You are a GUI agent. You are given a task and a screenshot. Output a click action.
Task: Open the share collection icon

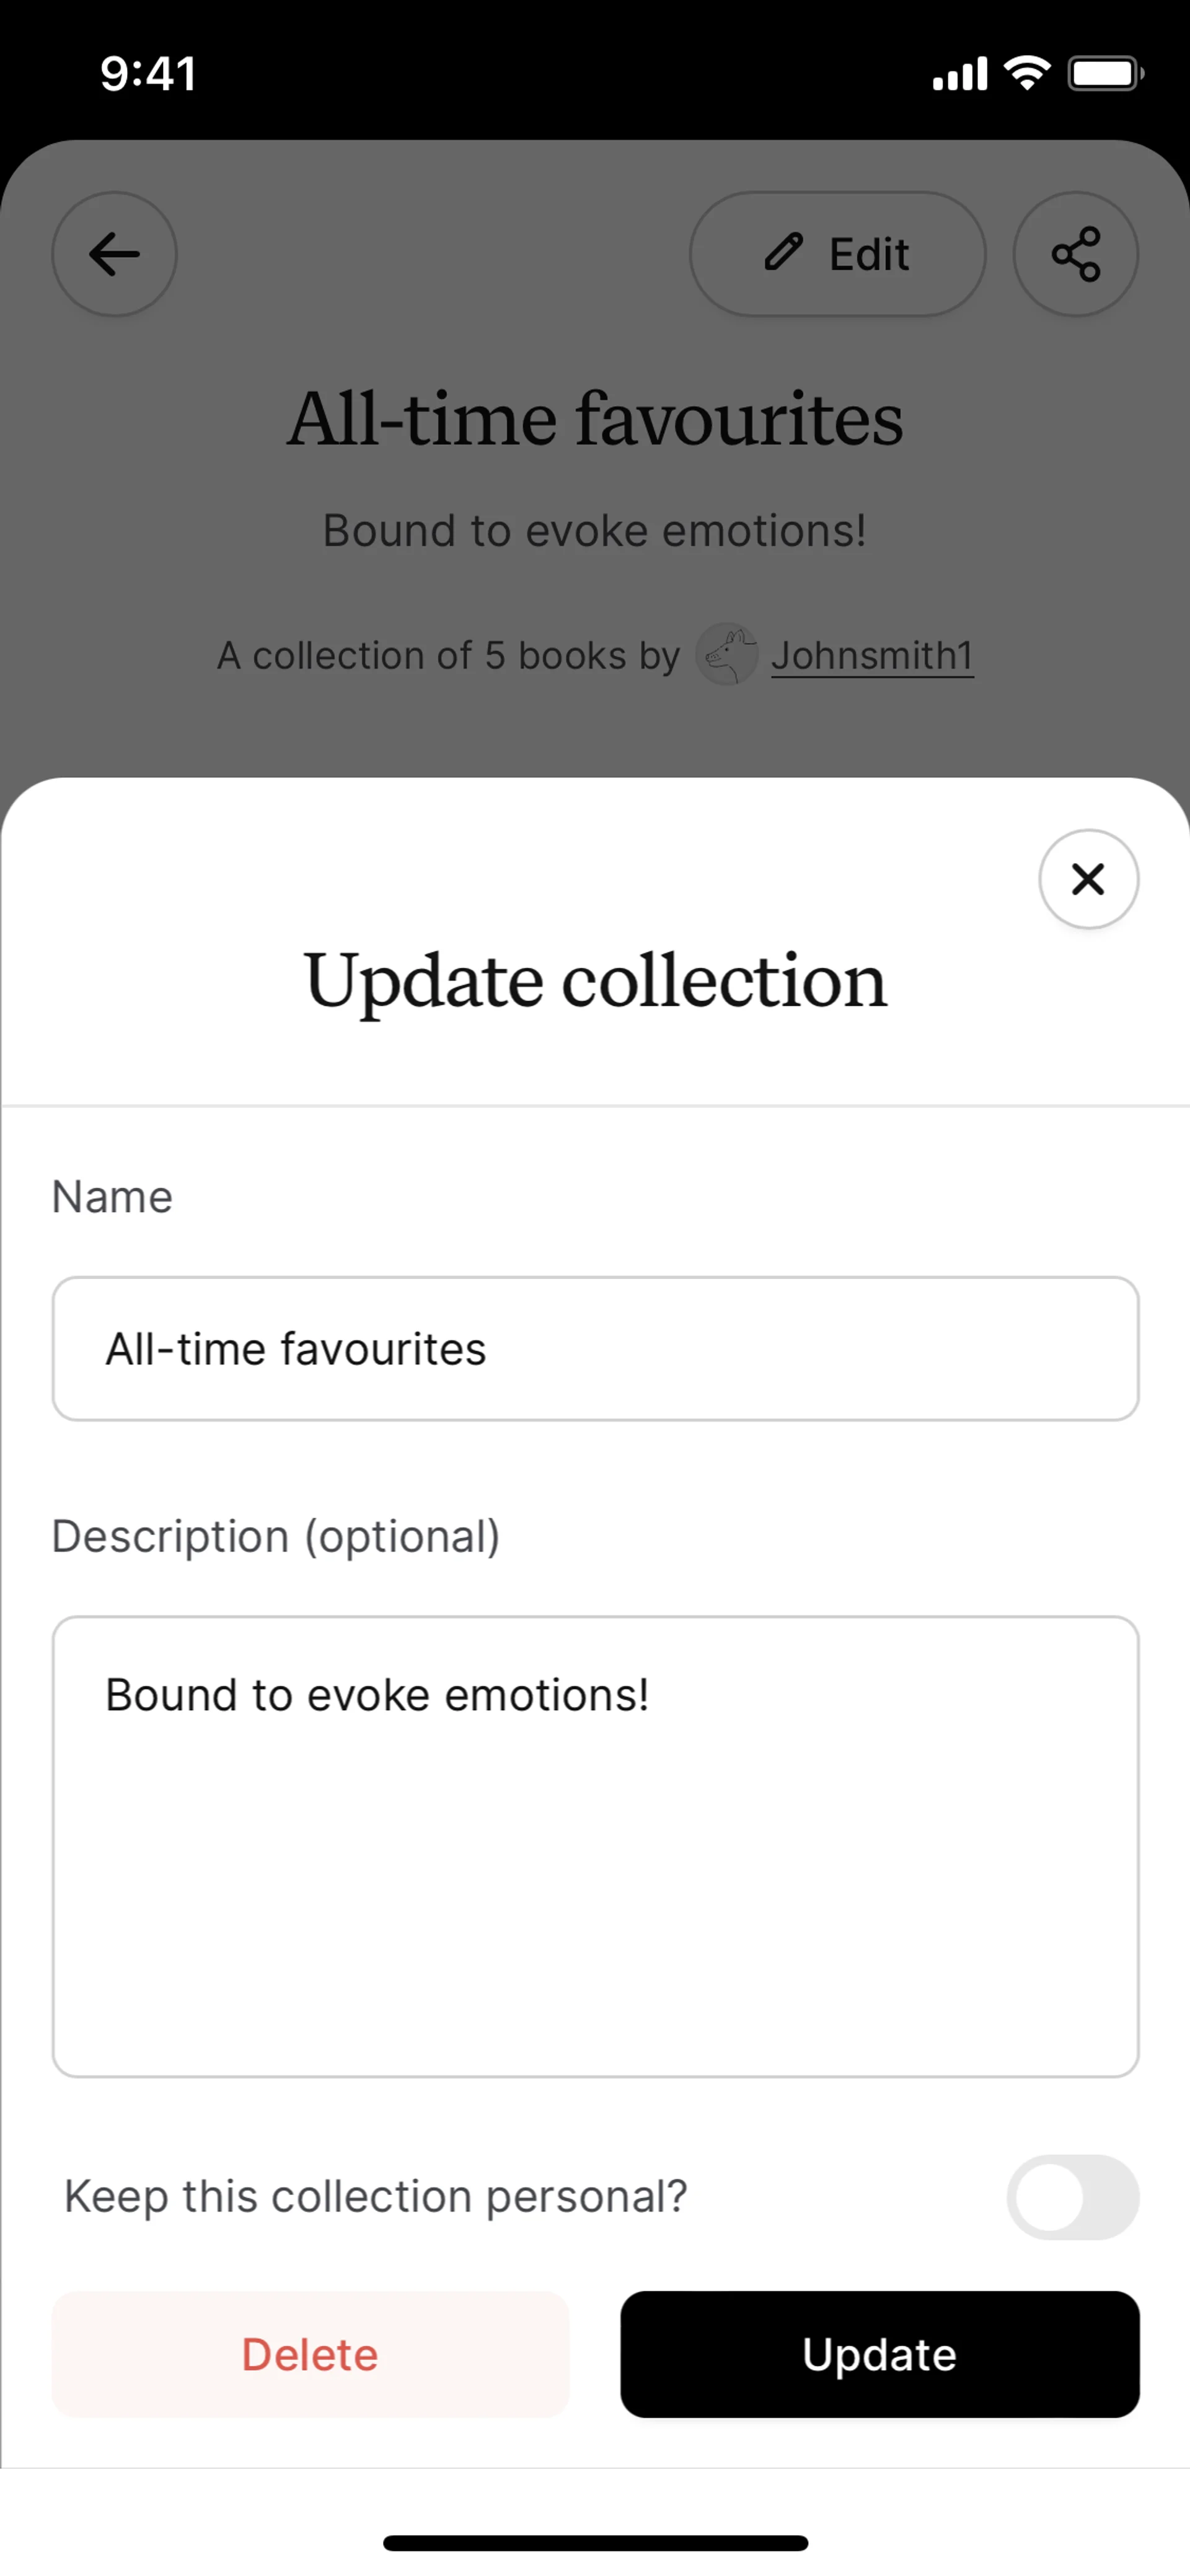[1075, 254]
